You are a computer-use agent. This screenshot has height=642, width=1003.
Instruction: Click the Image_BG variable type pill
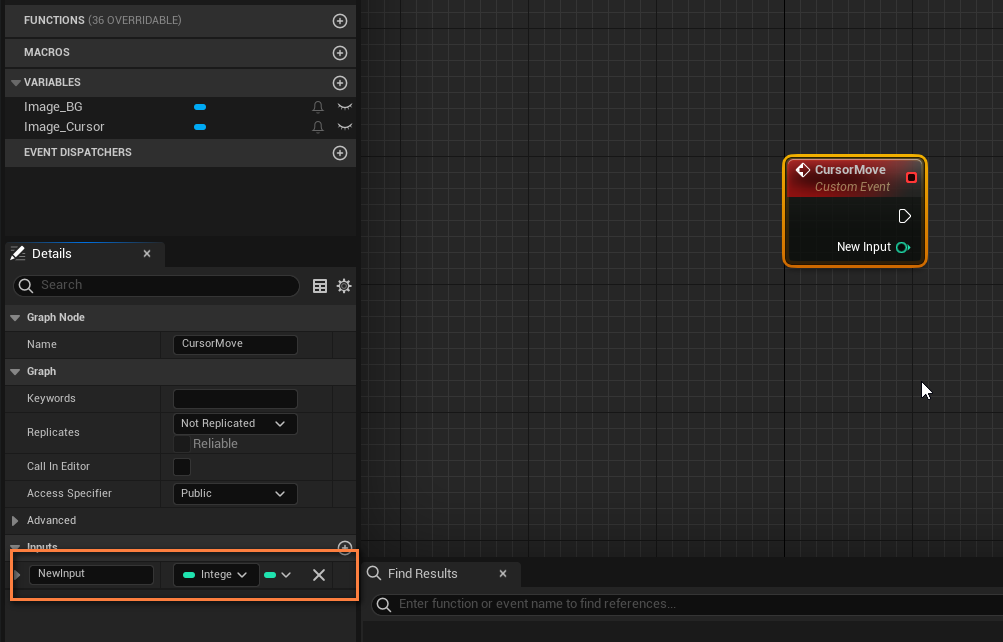[x=200, y=107]
